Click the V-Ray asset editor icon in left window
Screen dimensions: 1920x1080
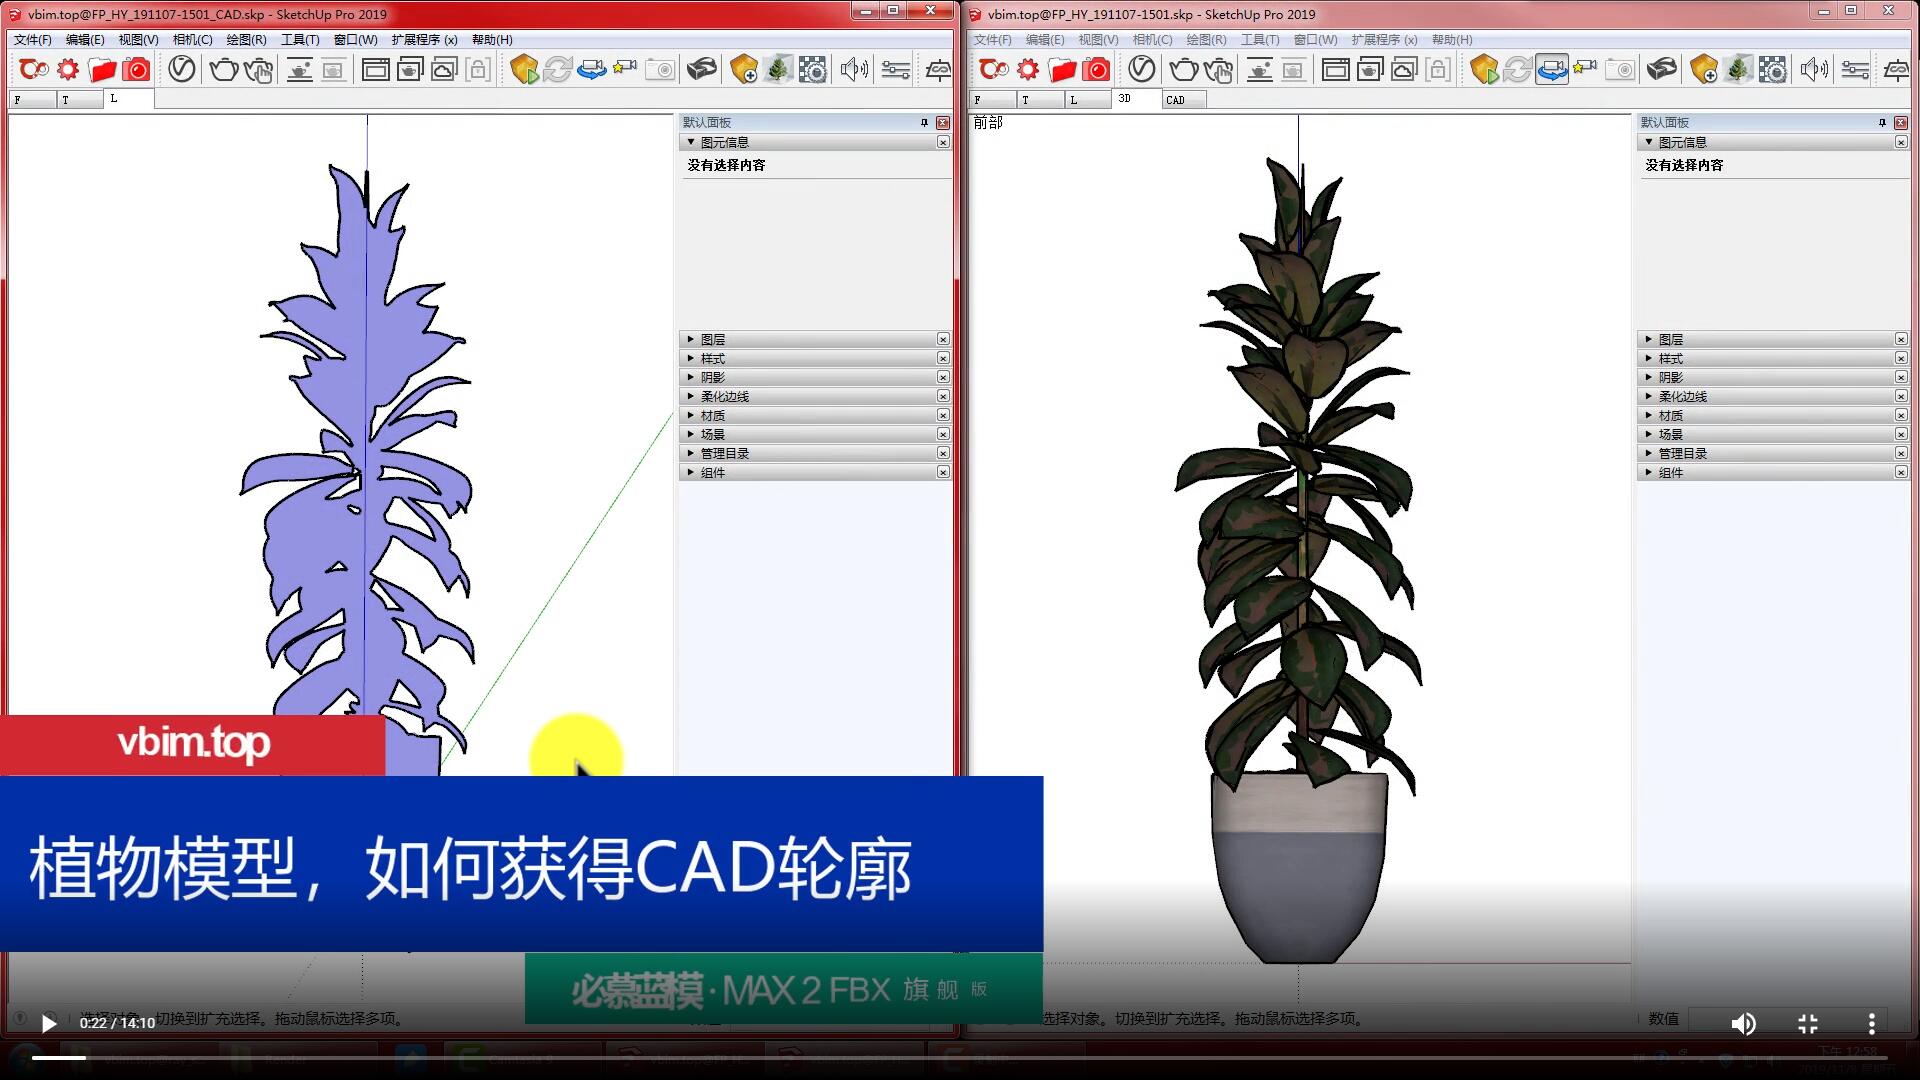pyautogui.click(x=181, y=69)
